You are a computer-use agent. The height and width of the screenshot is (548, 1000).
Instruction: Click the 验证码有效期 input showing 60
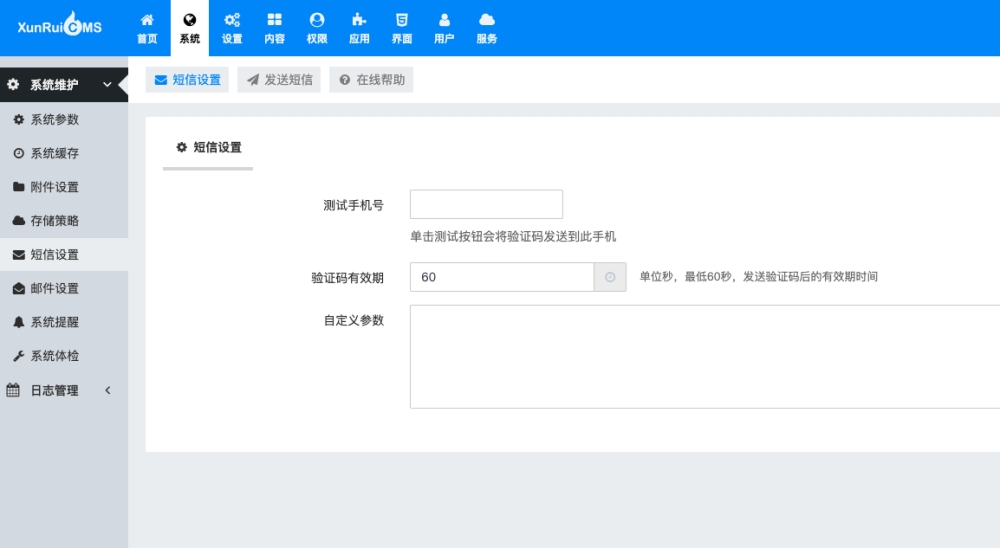click(501, 277)
